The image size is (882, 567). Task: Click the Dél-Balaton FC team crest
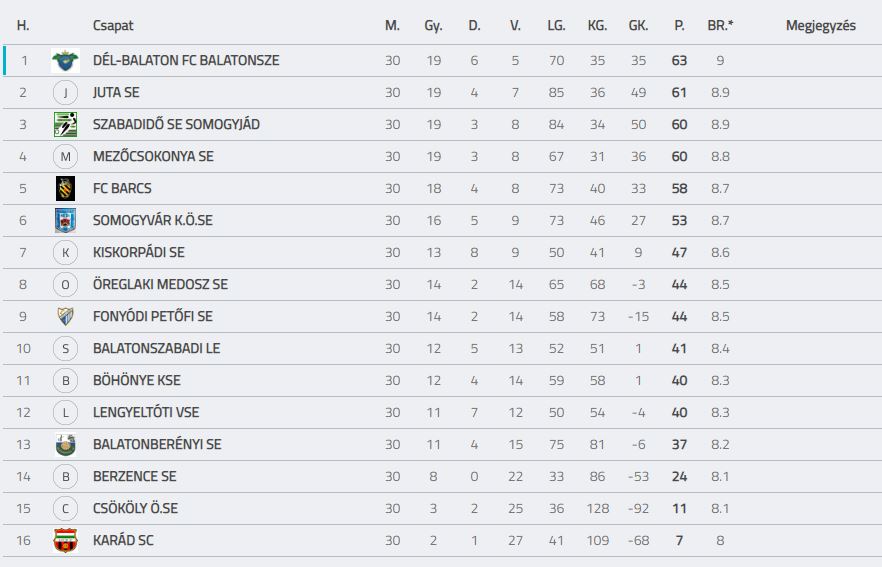[x=65, y=60]
